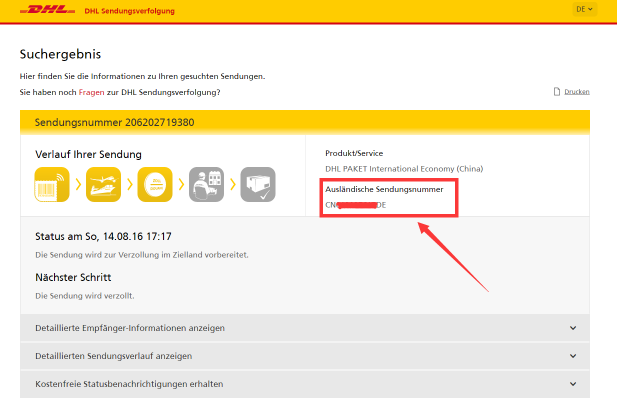Image resolution: width=617 pixels, height=405 pixels.
Task: Click the Verlauf Ihrer Sendung heading
Action: click(88, 154)
